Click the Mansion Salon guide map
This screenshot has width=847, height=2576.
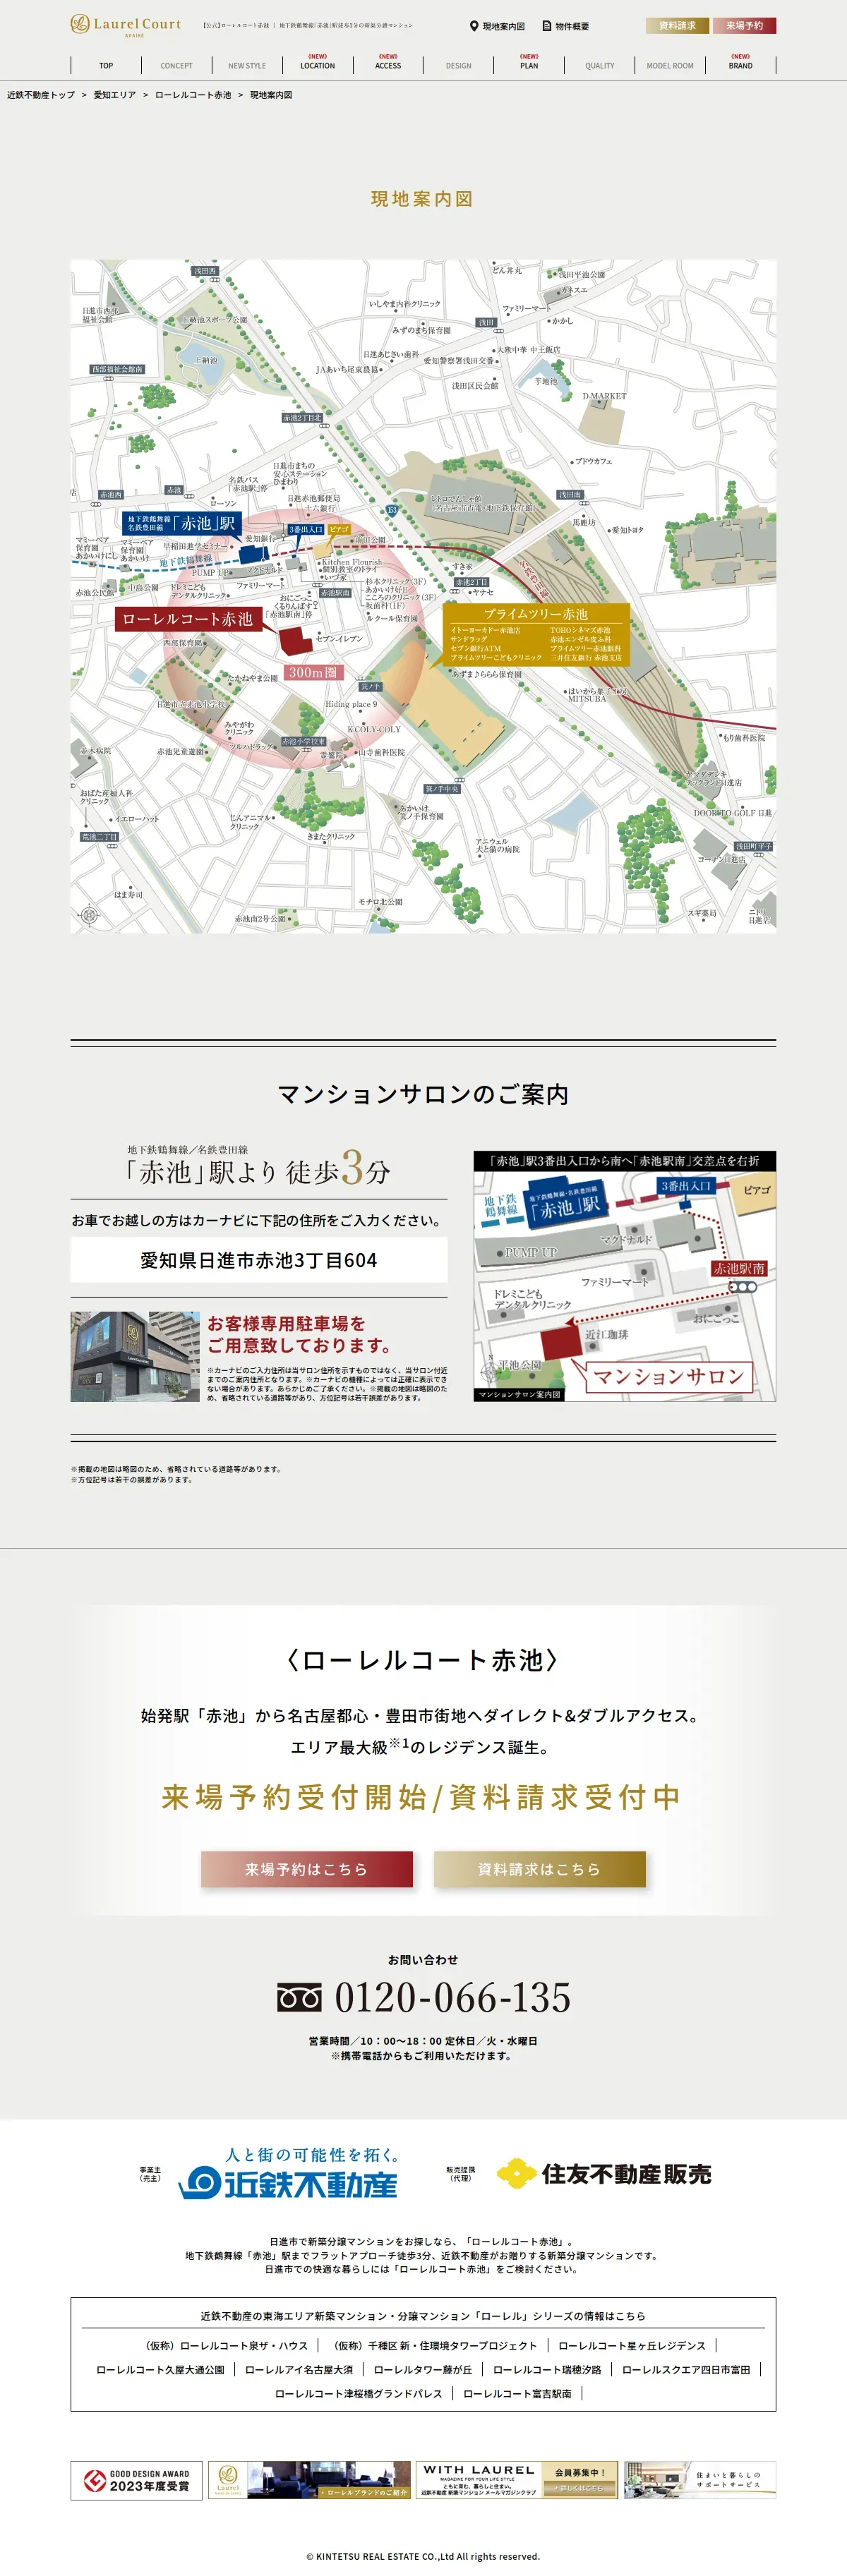pos(625,1276)
